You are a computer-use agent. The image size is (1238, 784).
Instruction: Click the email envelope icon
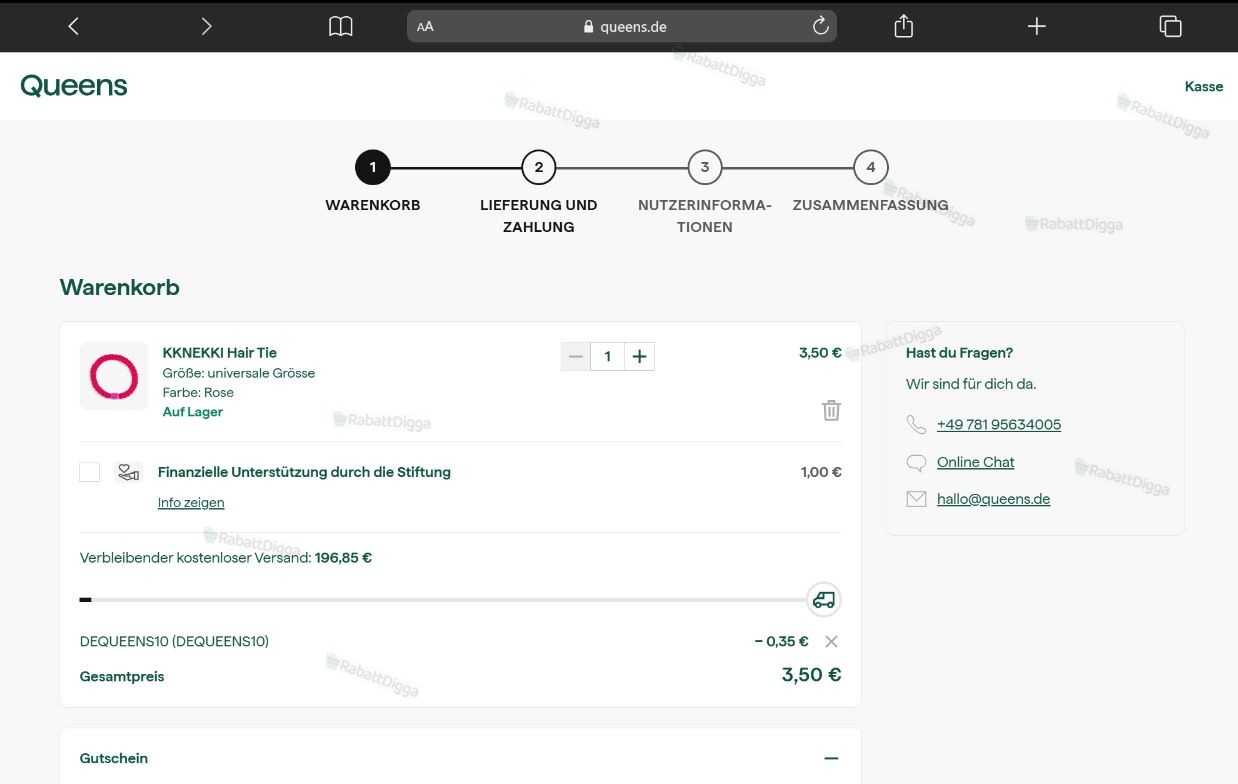pos(916,499)
